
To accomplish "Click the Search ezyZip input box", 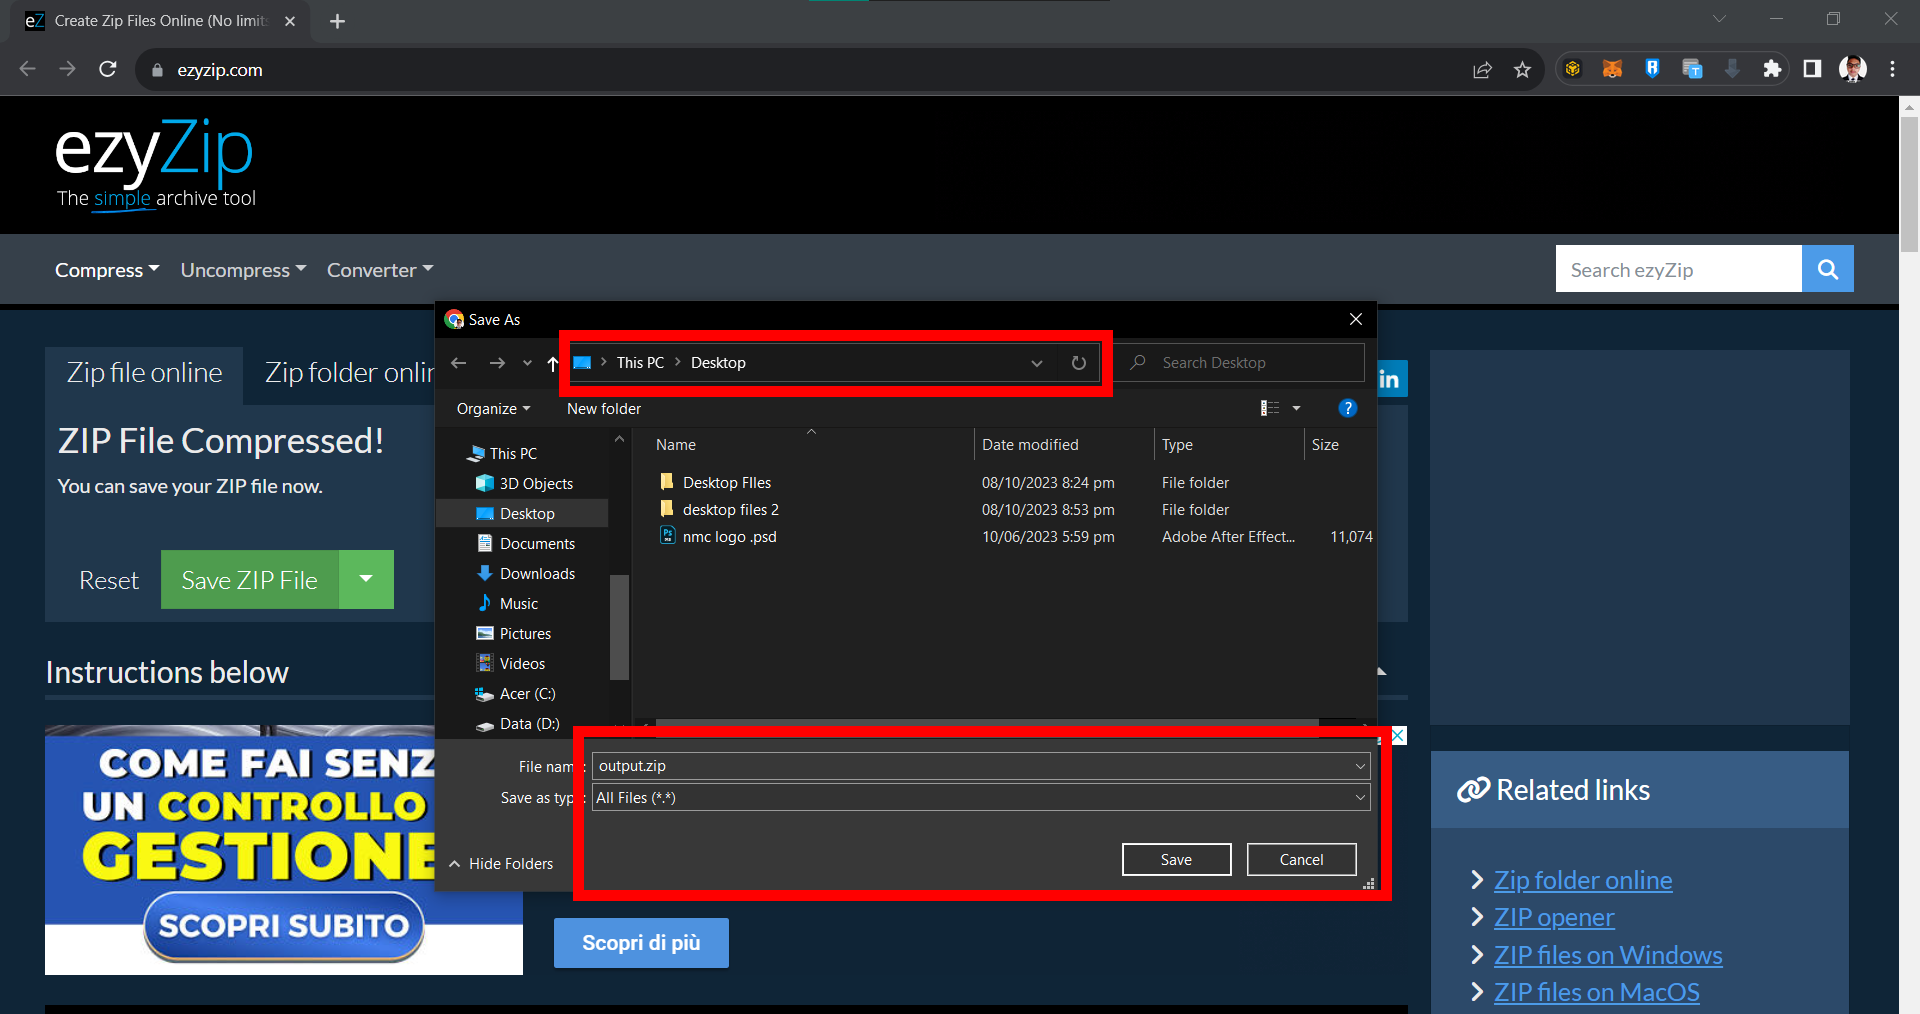I will click(x=1678, y=269).
